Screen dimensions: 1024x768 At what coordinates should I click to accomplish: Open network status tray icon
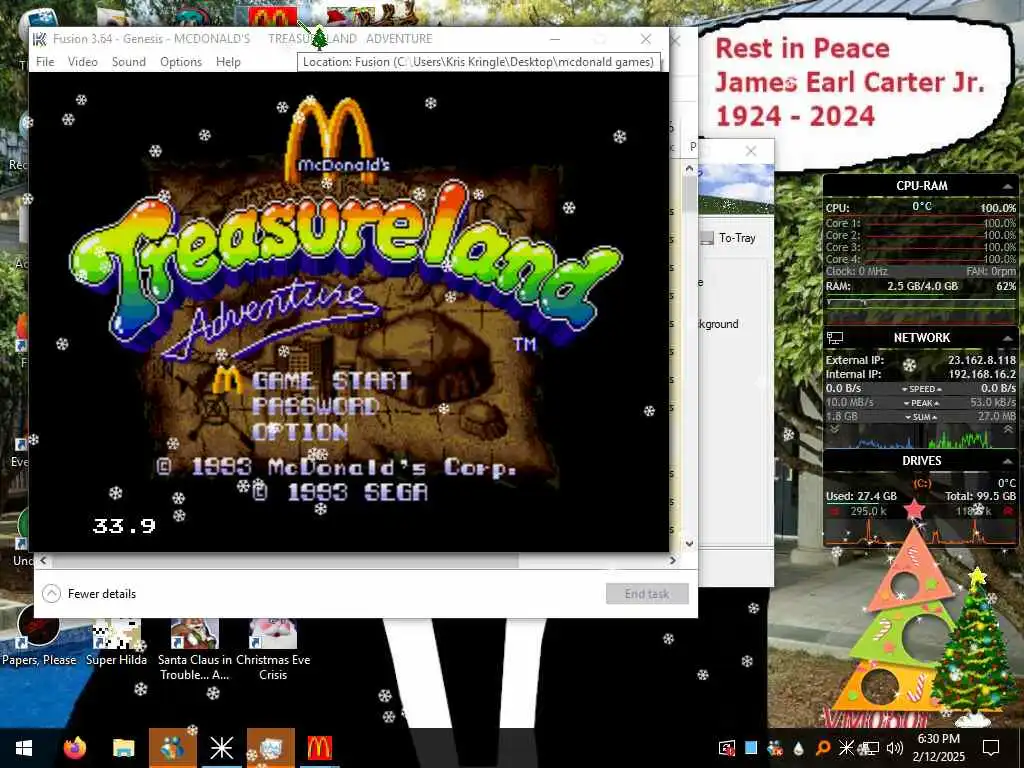pos(871,748)
